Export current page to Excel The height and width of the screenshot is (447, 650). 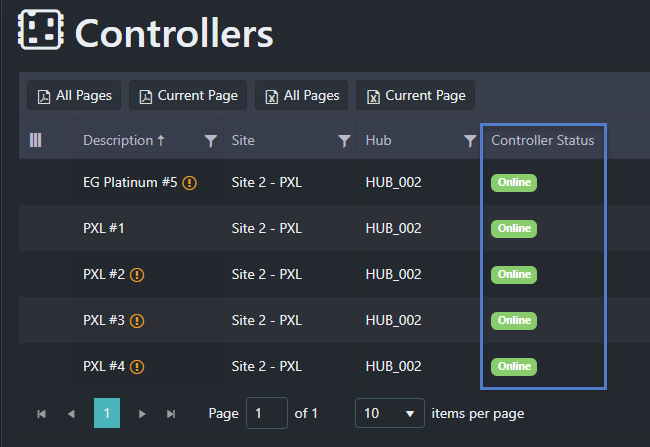tap(415, 95)
